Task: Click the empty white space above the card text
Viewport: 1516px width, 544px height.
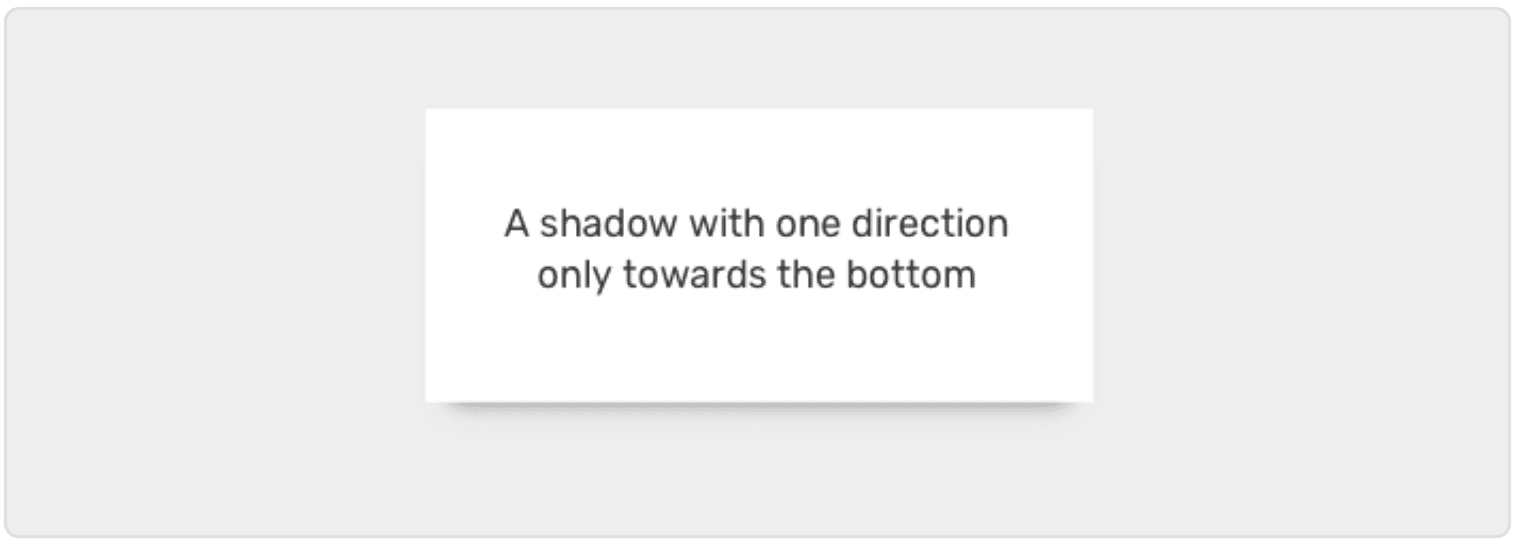Action: click(759, 155)
